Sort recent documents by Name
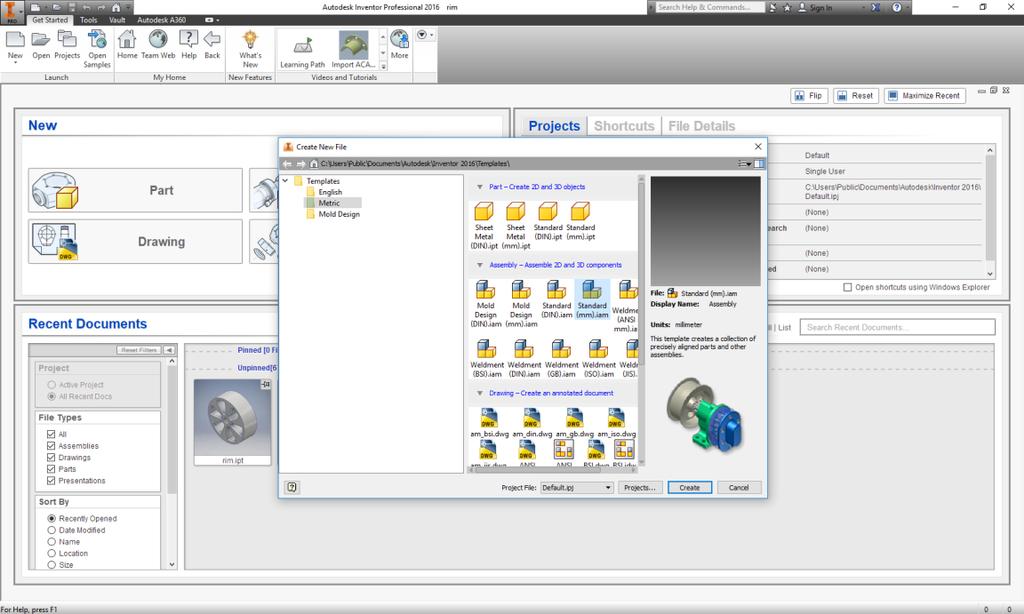Screen dimensions: 1024x614 pos(52,542)
